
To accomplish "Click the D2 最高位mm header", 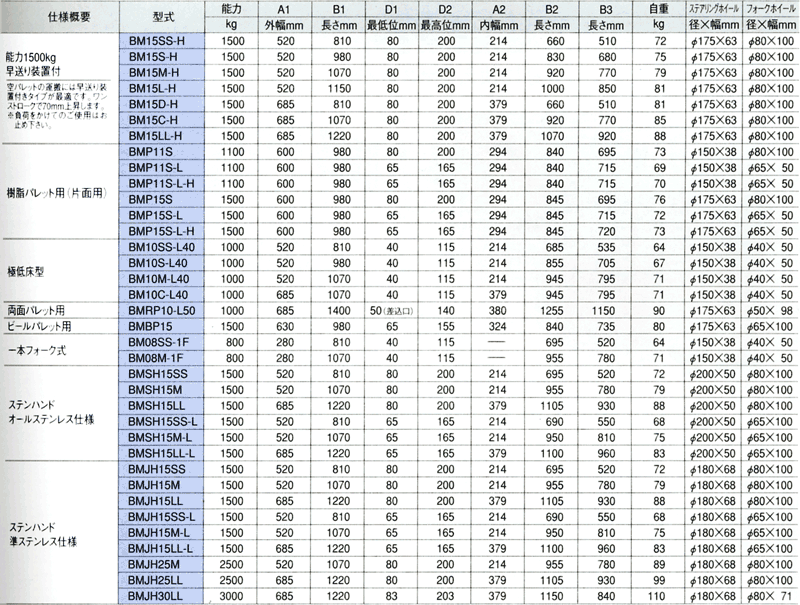I will (445, 17).
